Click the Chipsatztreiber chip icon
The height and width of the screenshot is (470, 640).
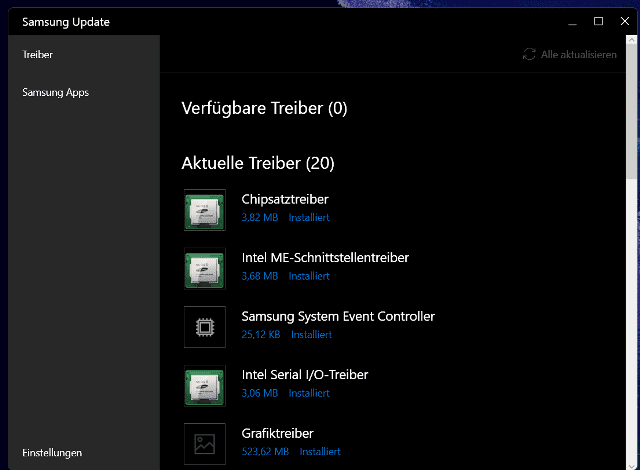pyautogui.click(x=205, y=209)
